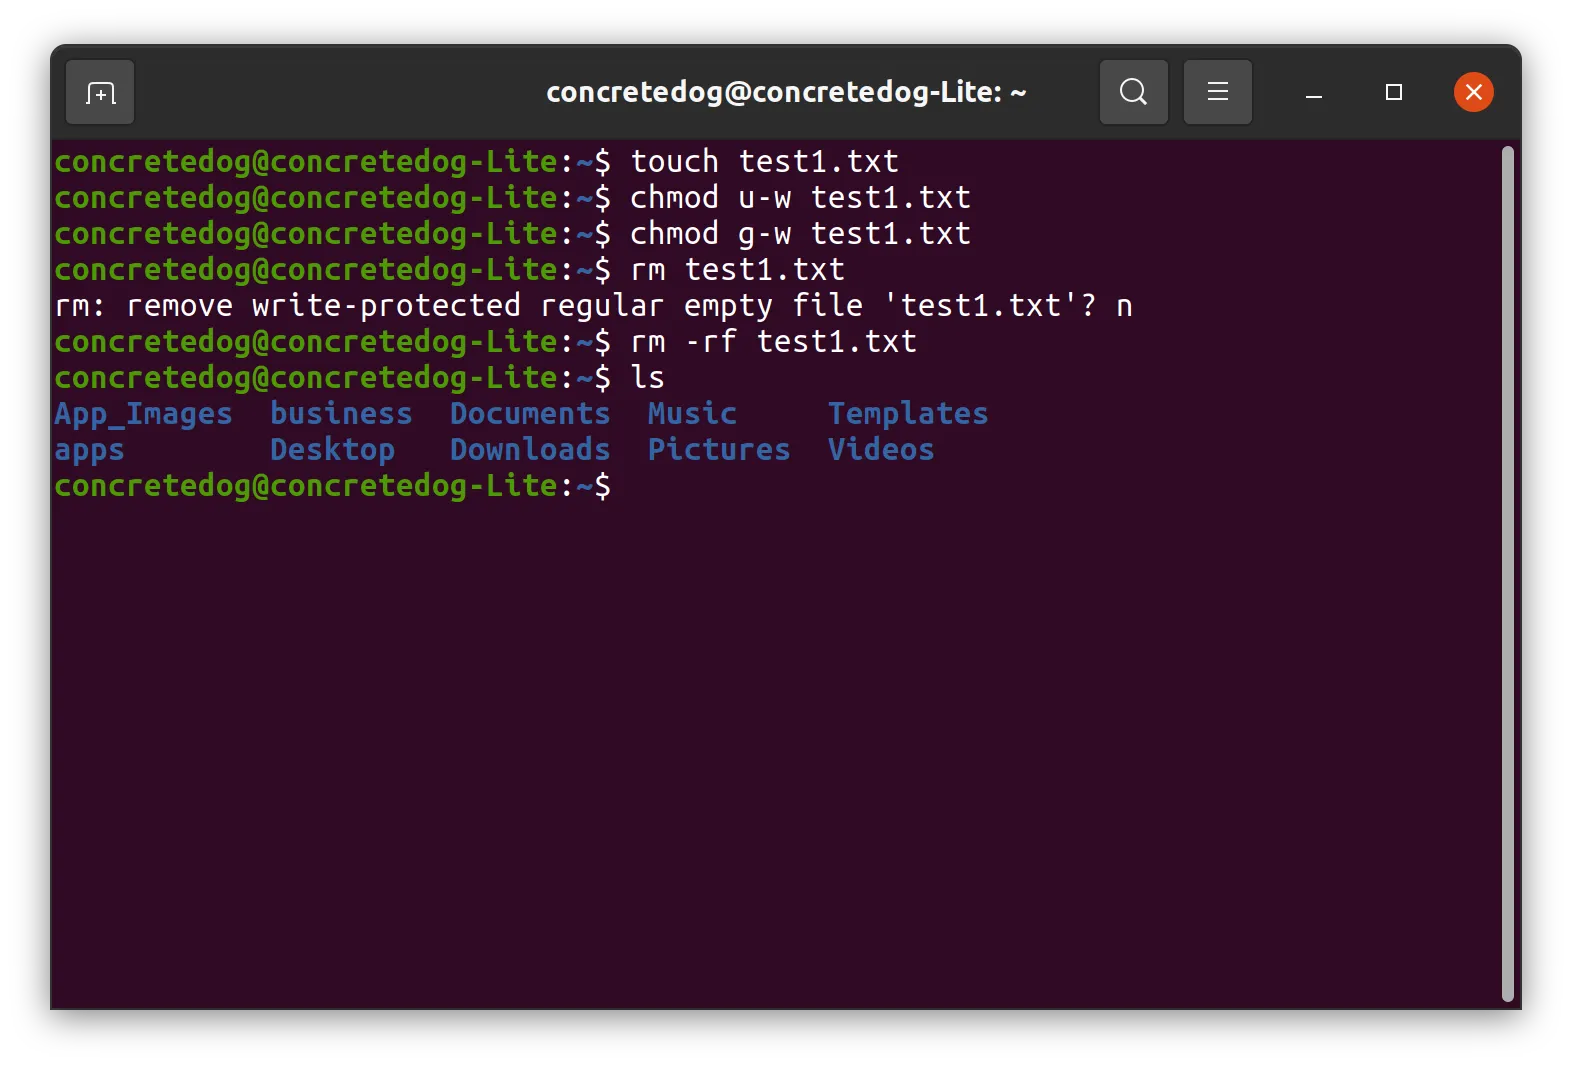
Task: Click the Videos directory name
Action: tap(881, 449)
